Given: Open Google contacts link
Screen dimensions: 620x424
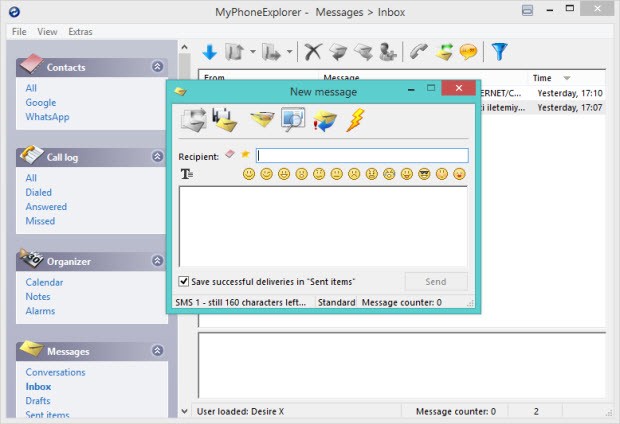Looking at the screenshot, I should tap(41, 102).
